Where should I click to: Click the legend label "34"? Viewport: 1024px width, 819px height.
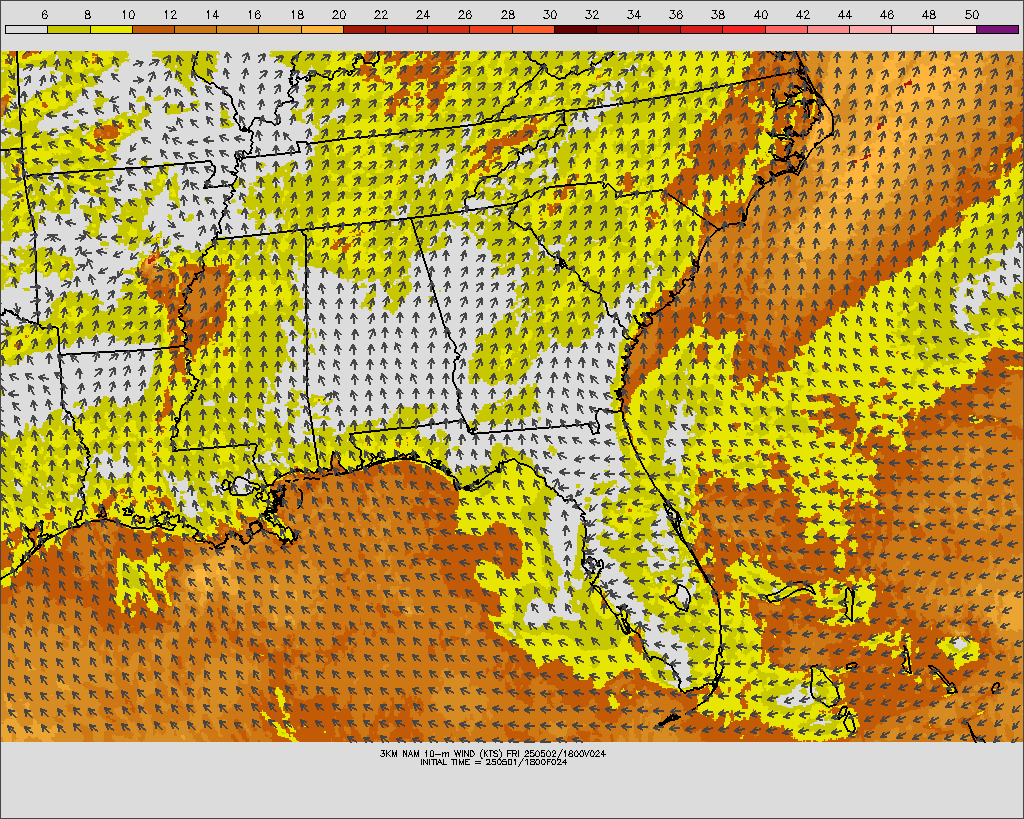point(633,14)
